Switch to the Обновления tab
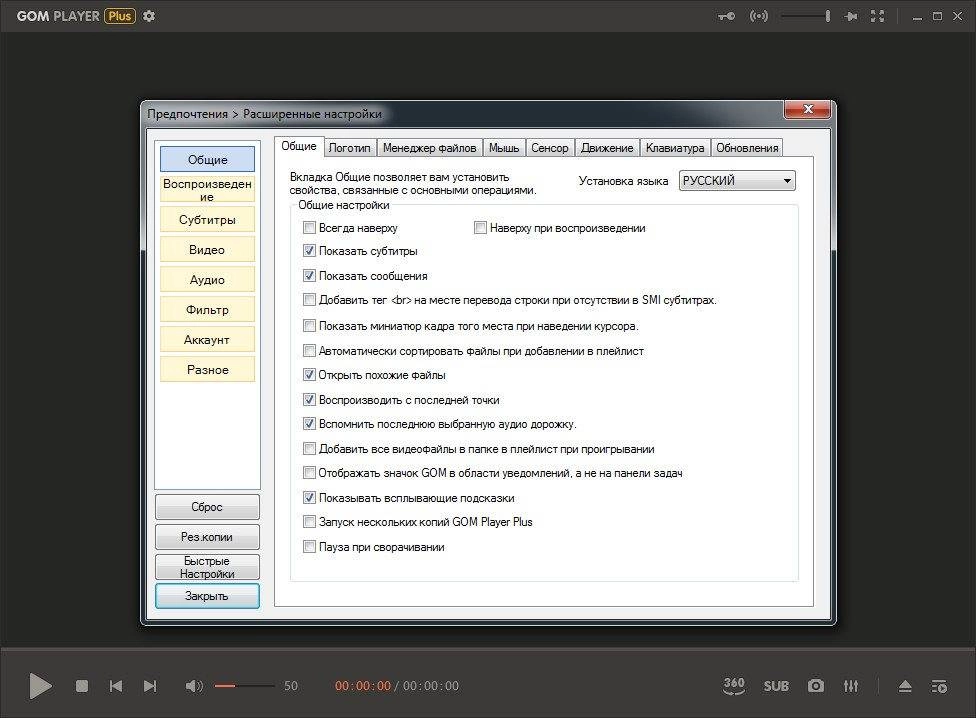The height and width of the screenshot is (718, 976). pyautogui.click(x=747, y=148)
